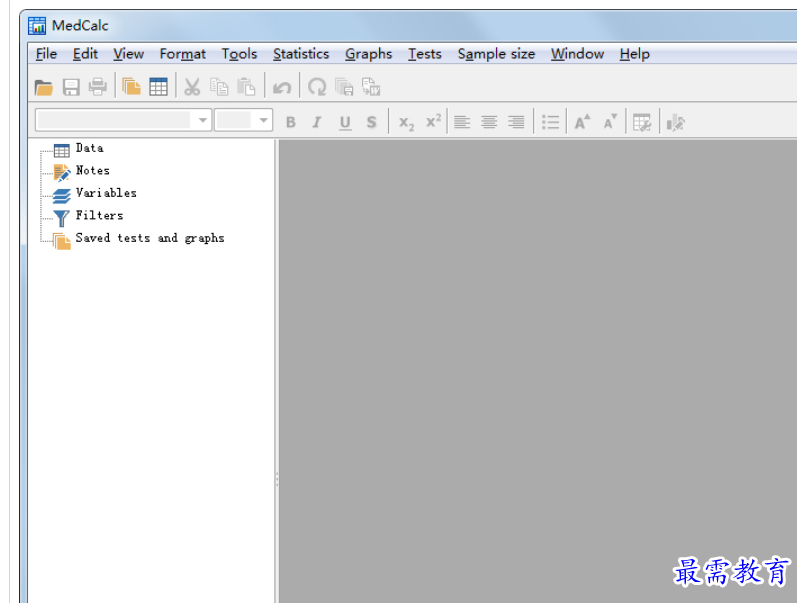Open the Edit menu
Image resolution: width=797 pixels, height=603 pixels.
85,54
